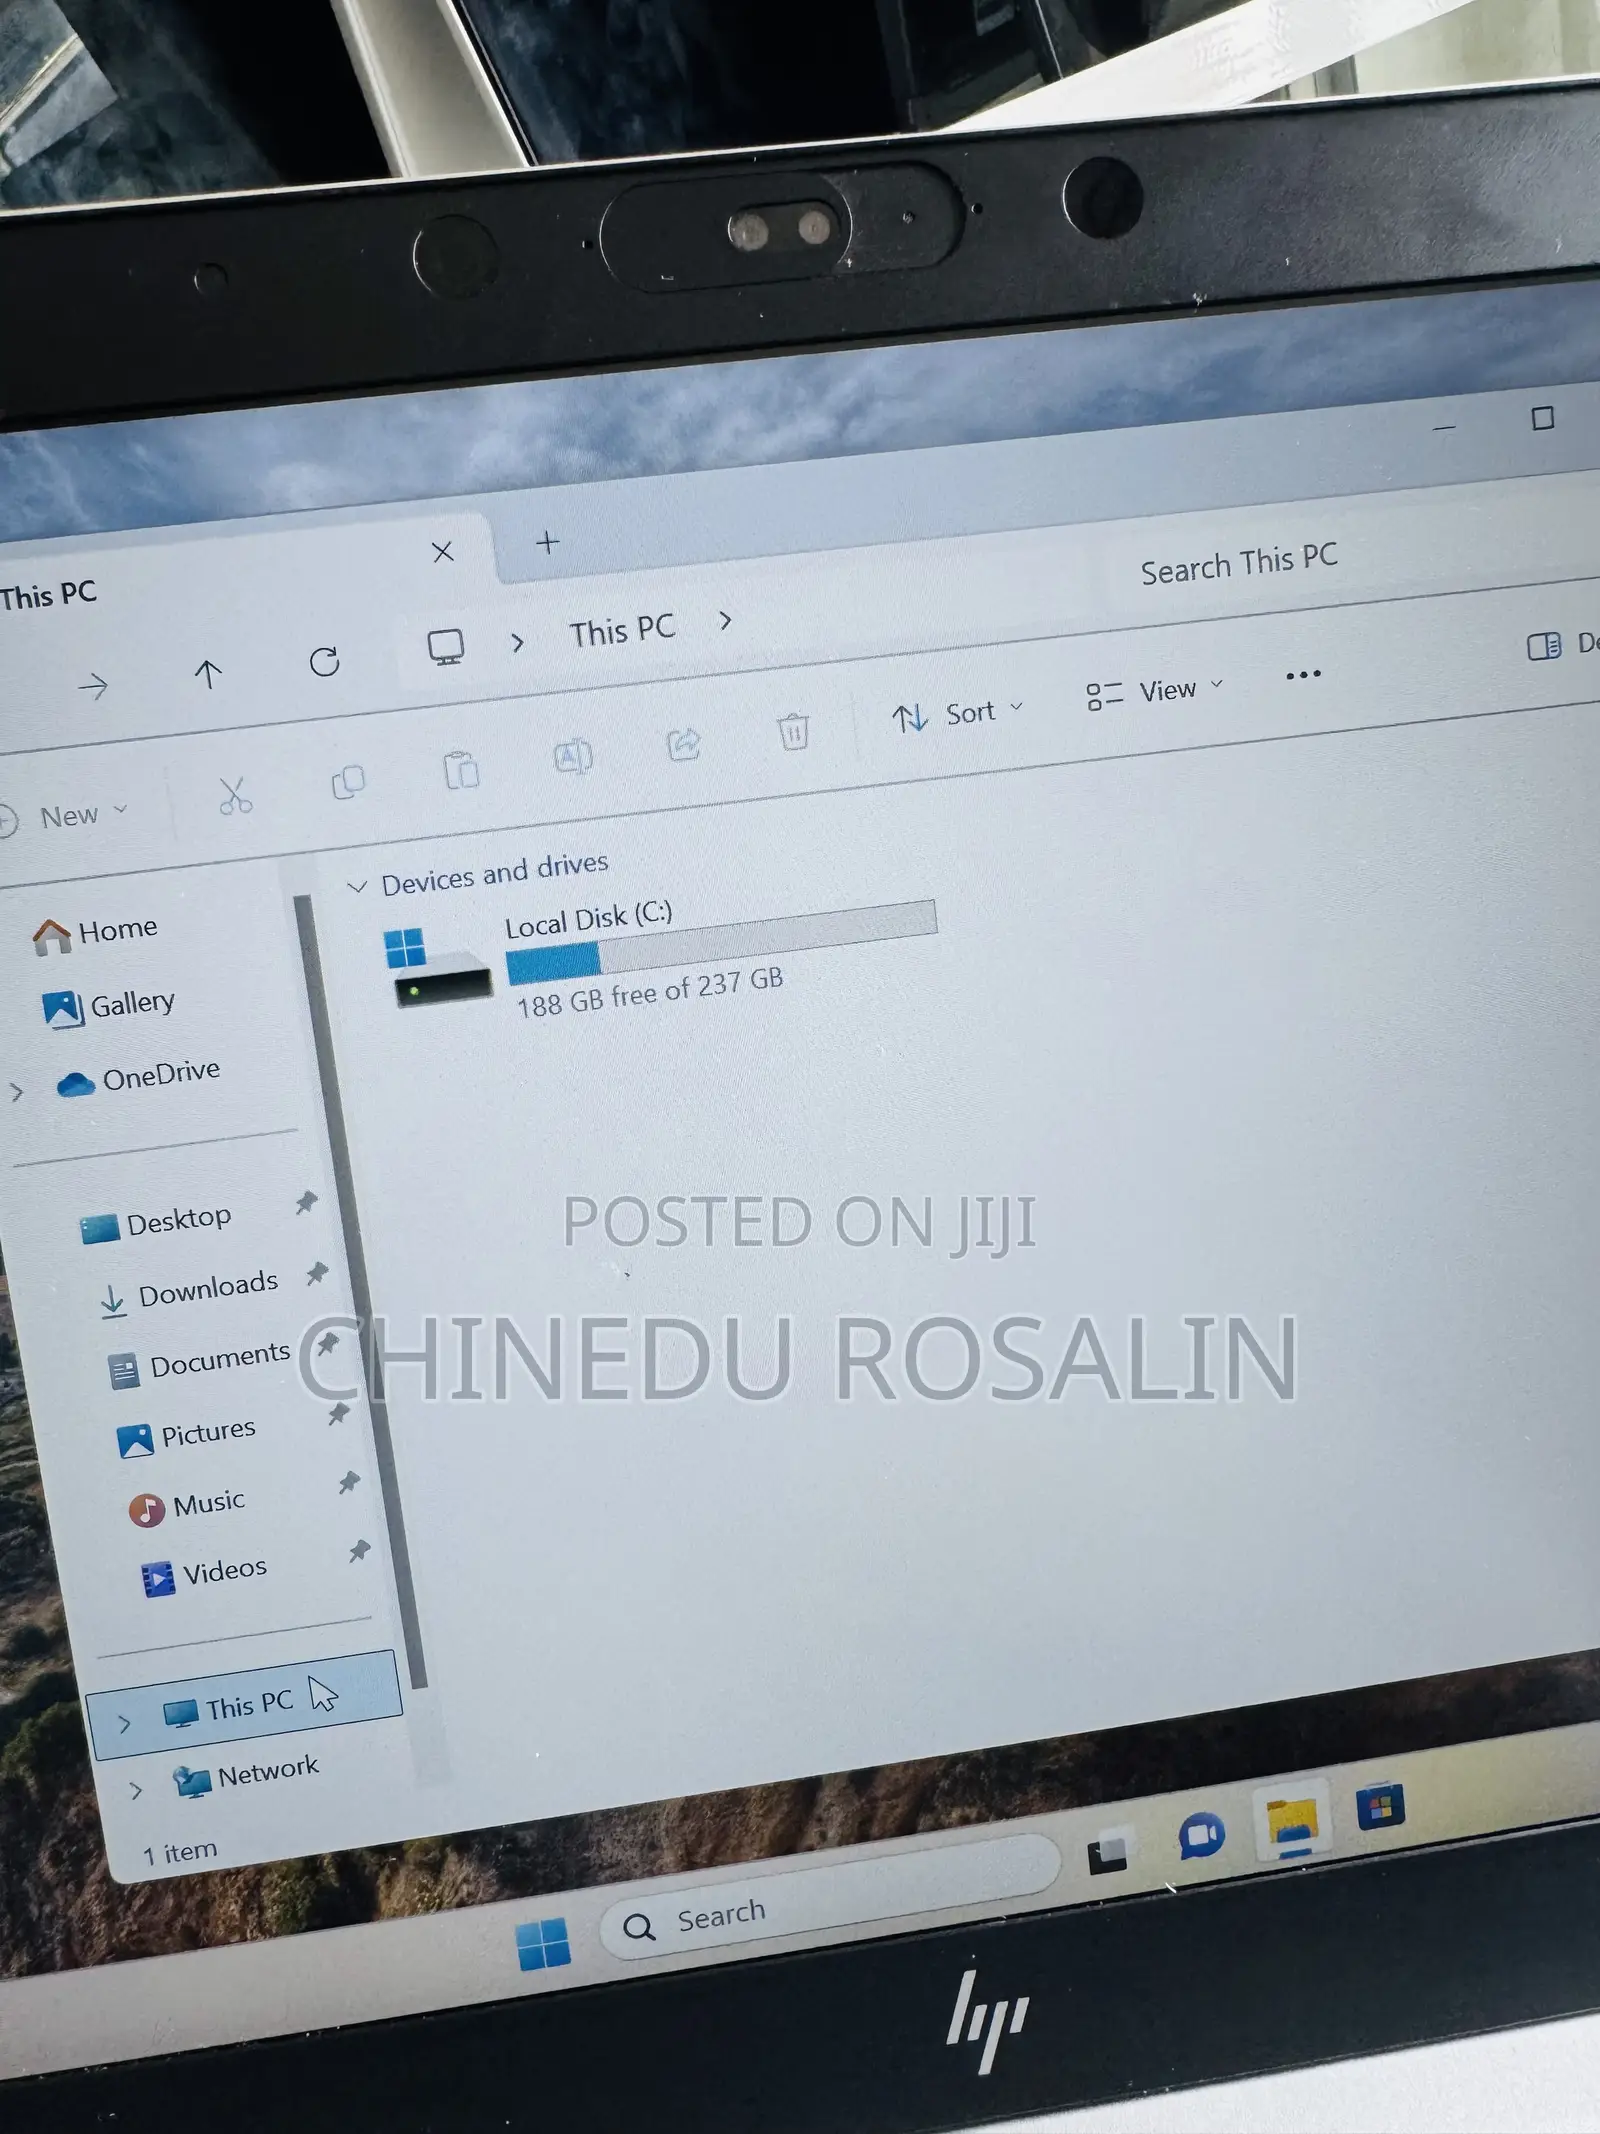The image size is (1600, 2134).
Task: Navigate forward with the arrow button
Action: 93,686
